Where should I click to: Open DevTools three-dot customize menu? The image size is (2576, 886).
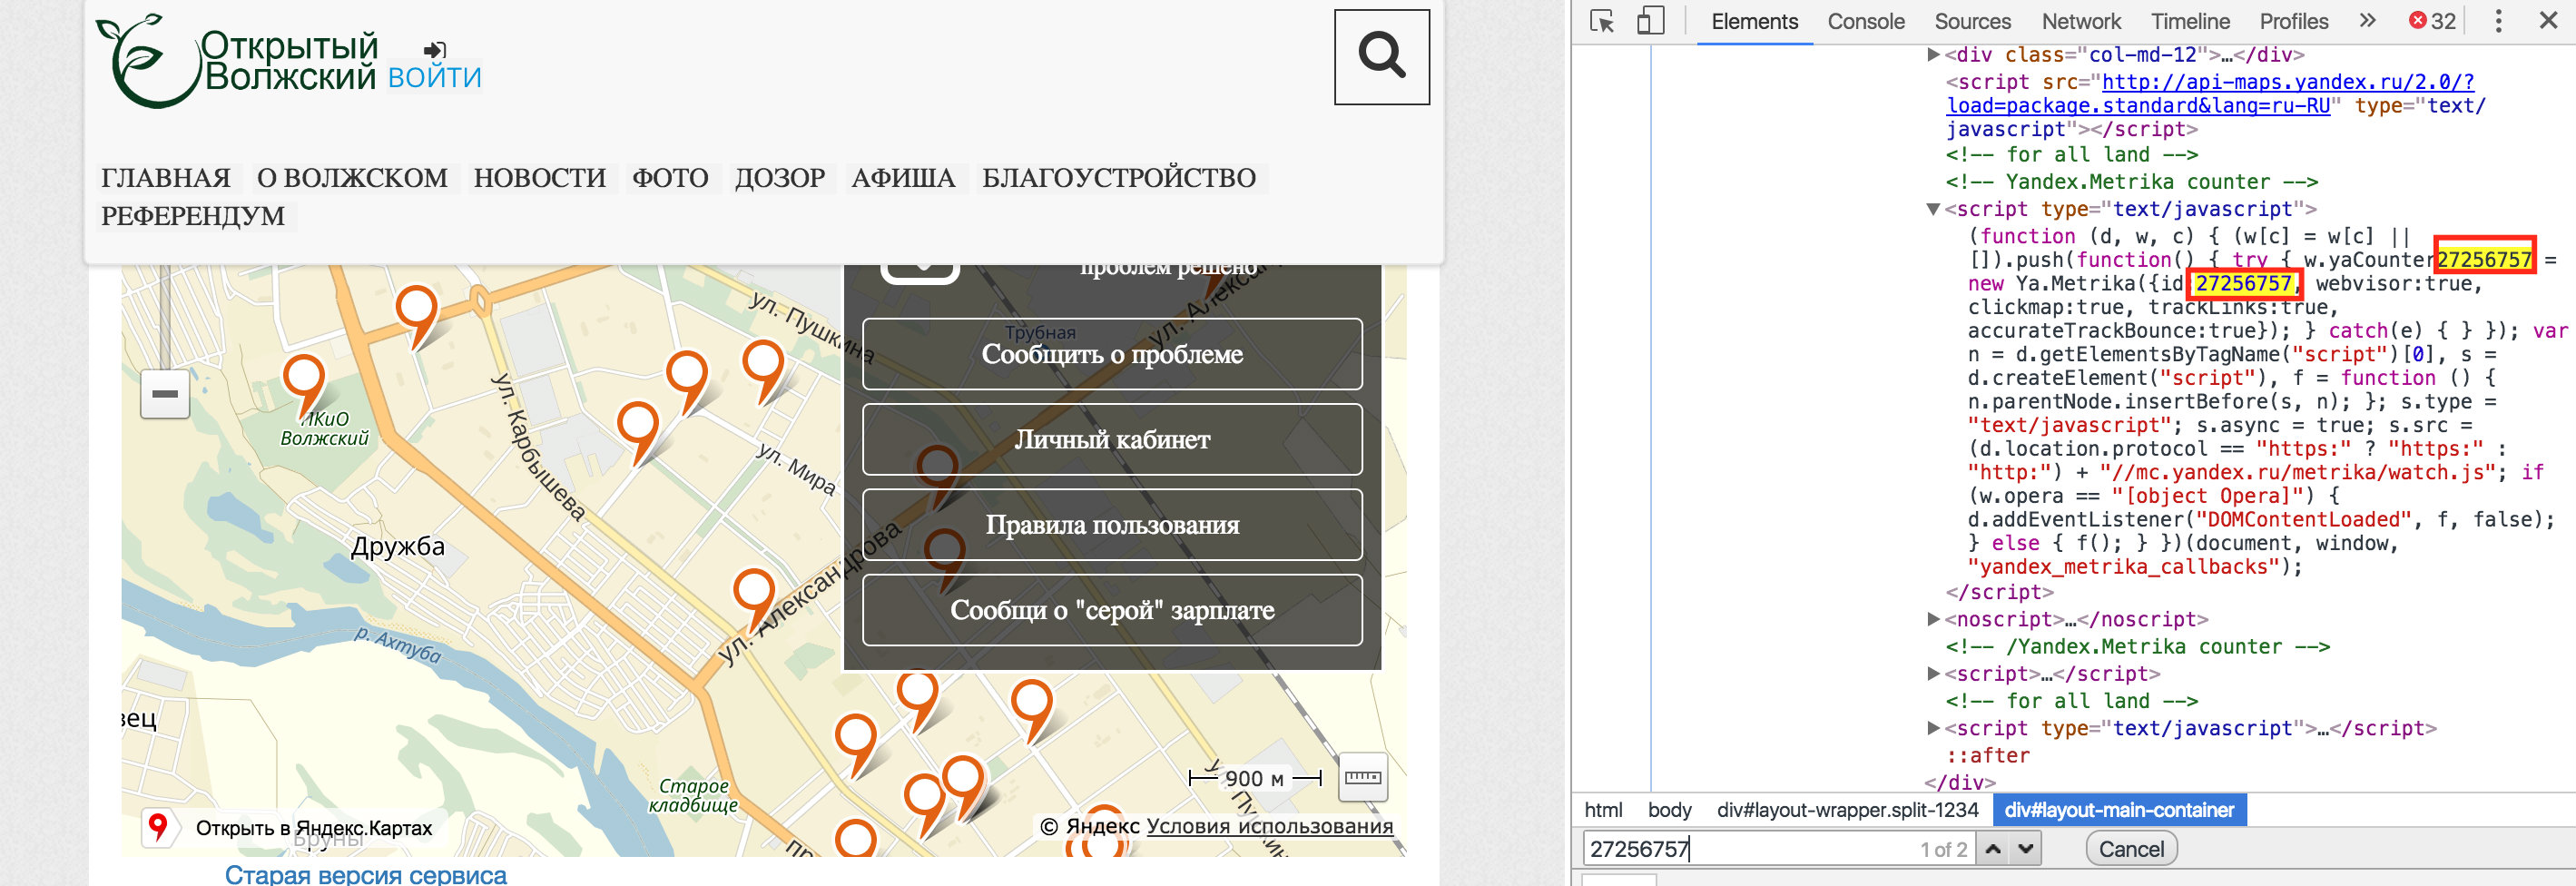(2497, 21)
